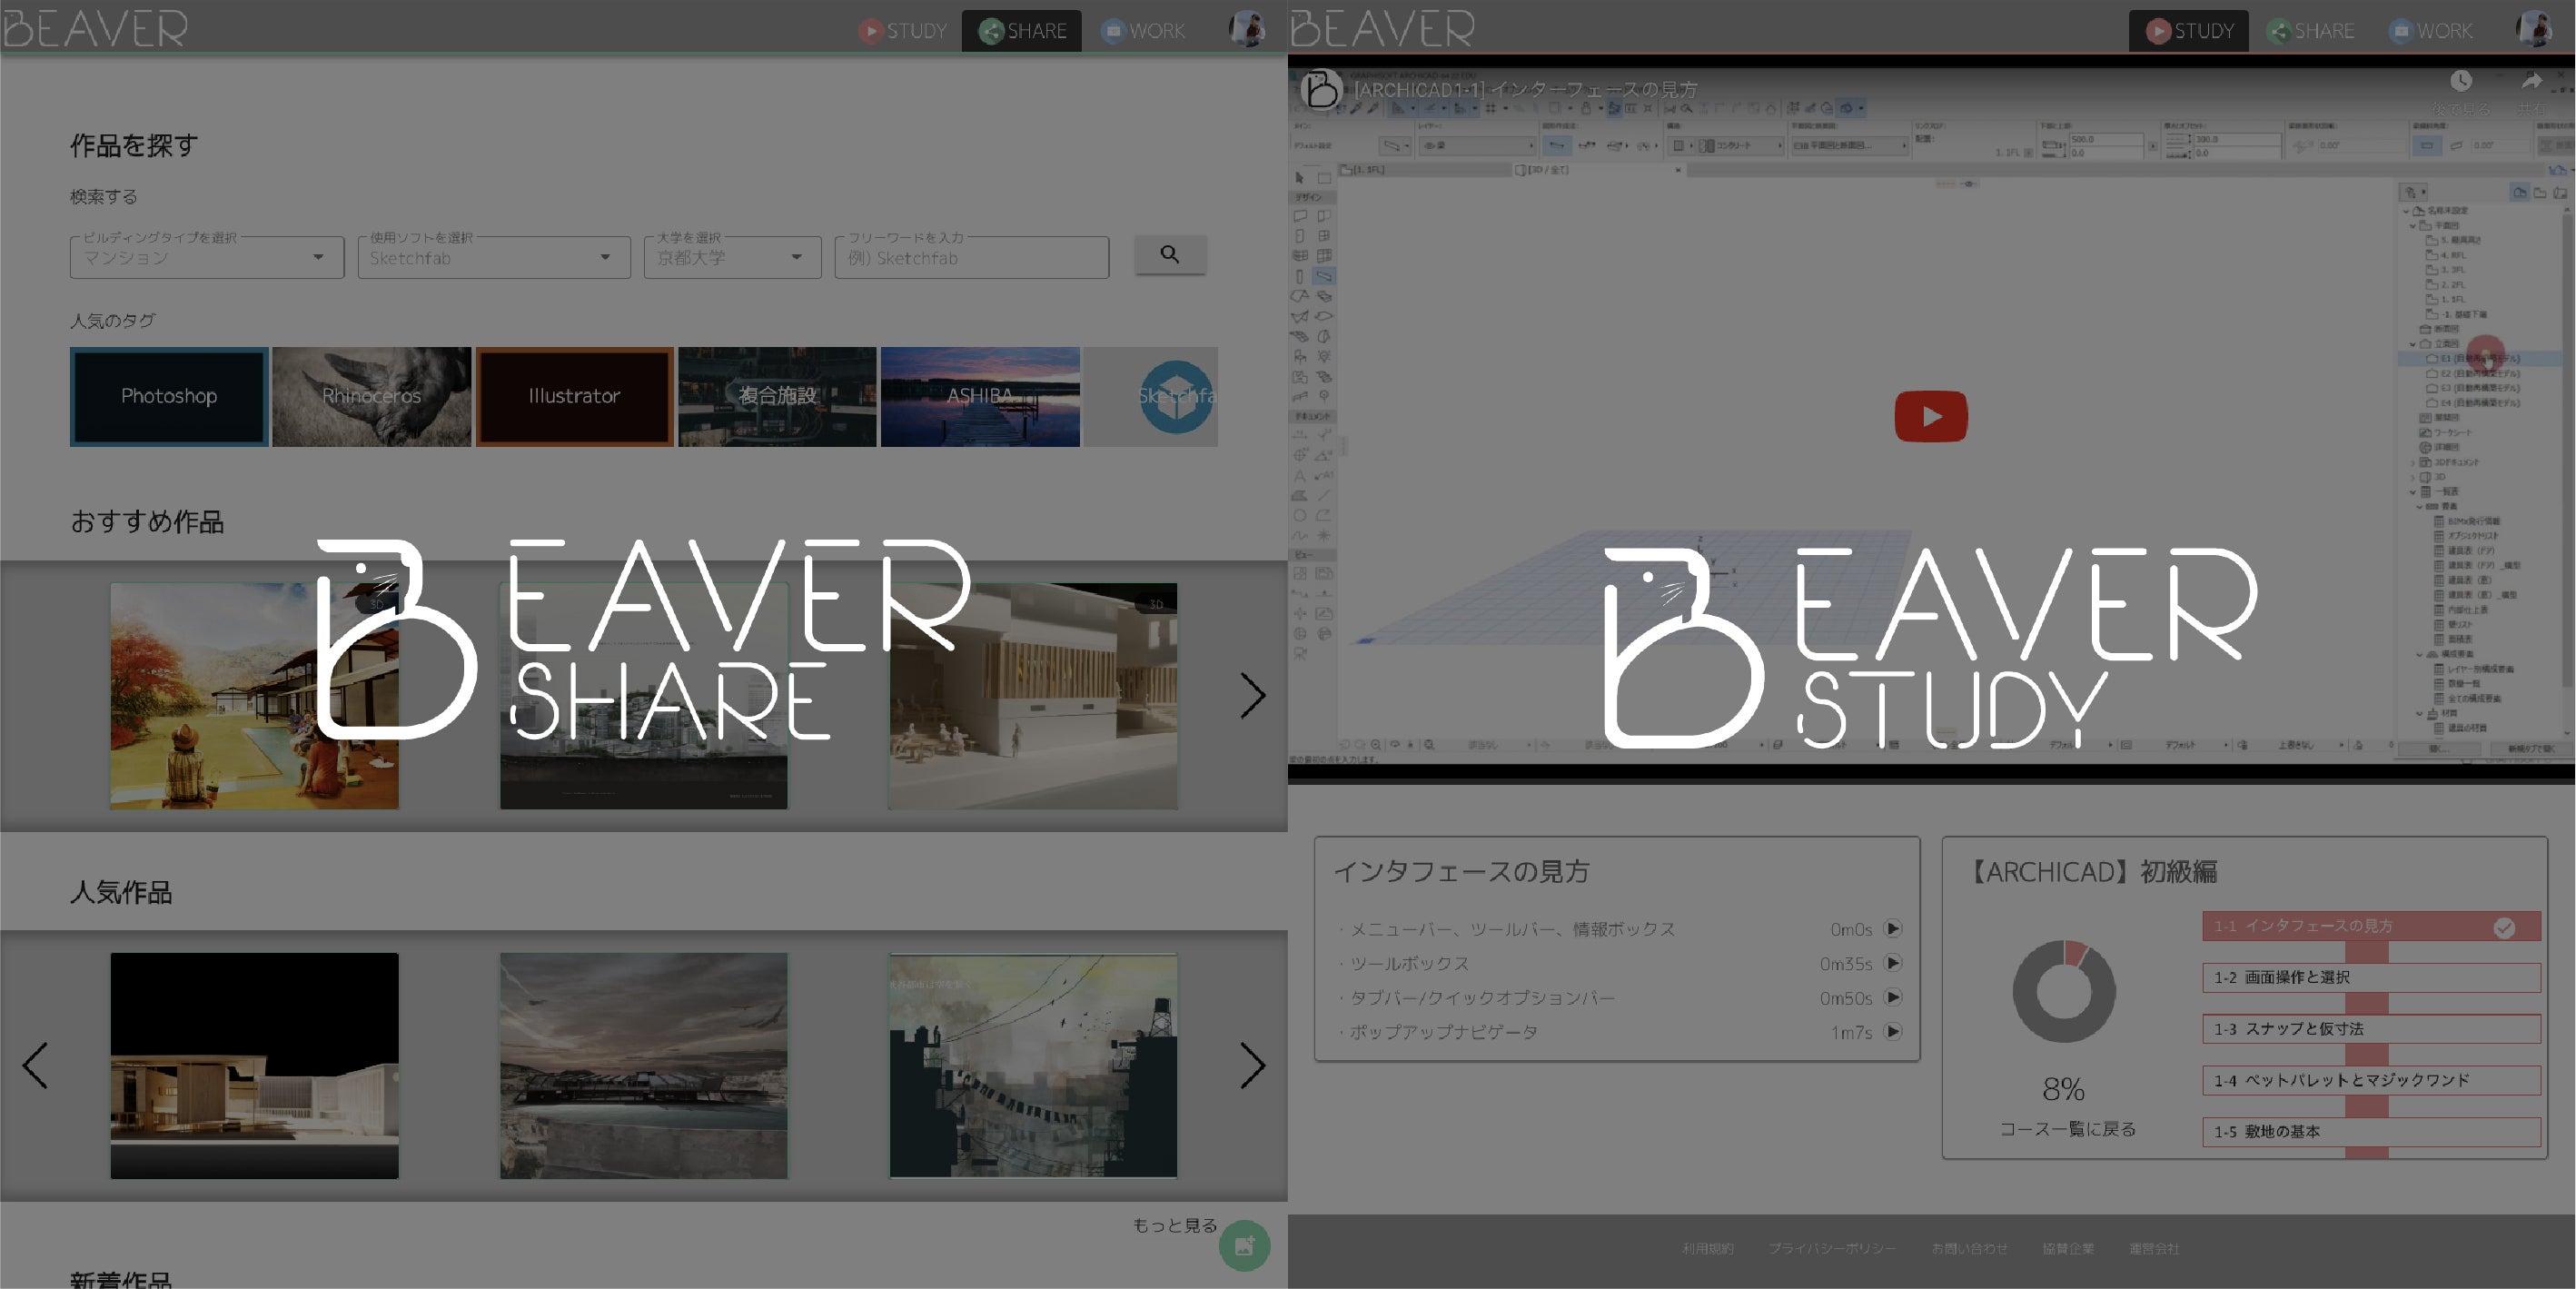The height and width of the screenshot is (1289, 2576).
Task: Open the 使用ソフト dropdown
Action: click(x=493, y=257)
